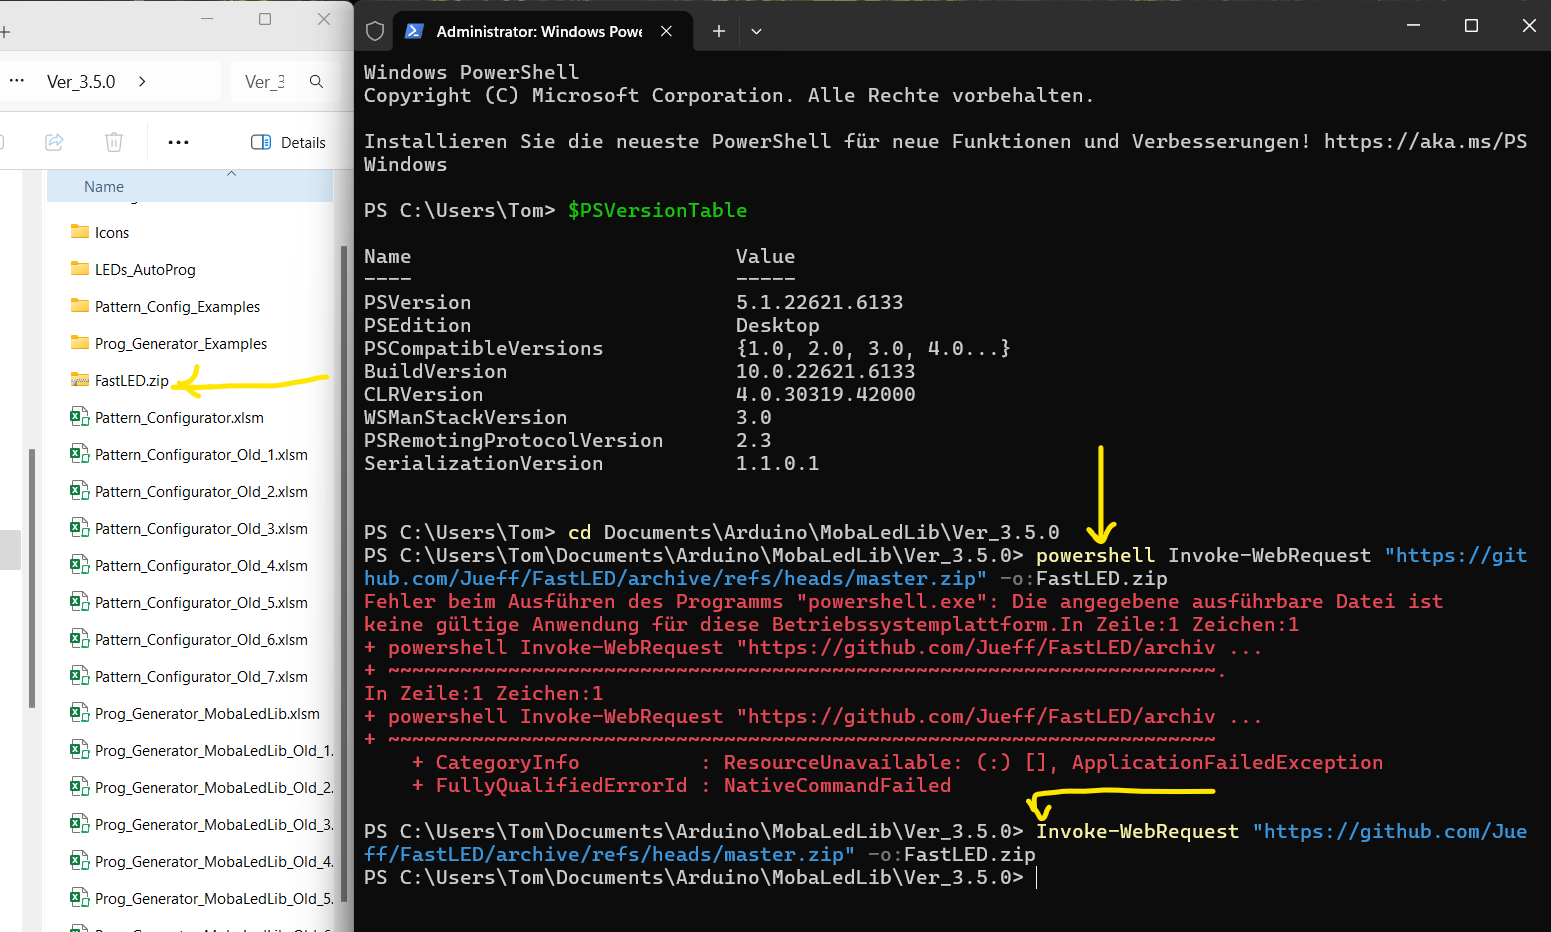Select the Pattern_Configurator.xlsm file
Viewport: 1551px width, 932px height.
[179, 418]
